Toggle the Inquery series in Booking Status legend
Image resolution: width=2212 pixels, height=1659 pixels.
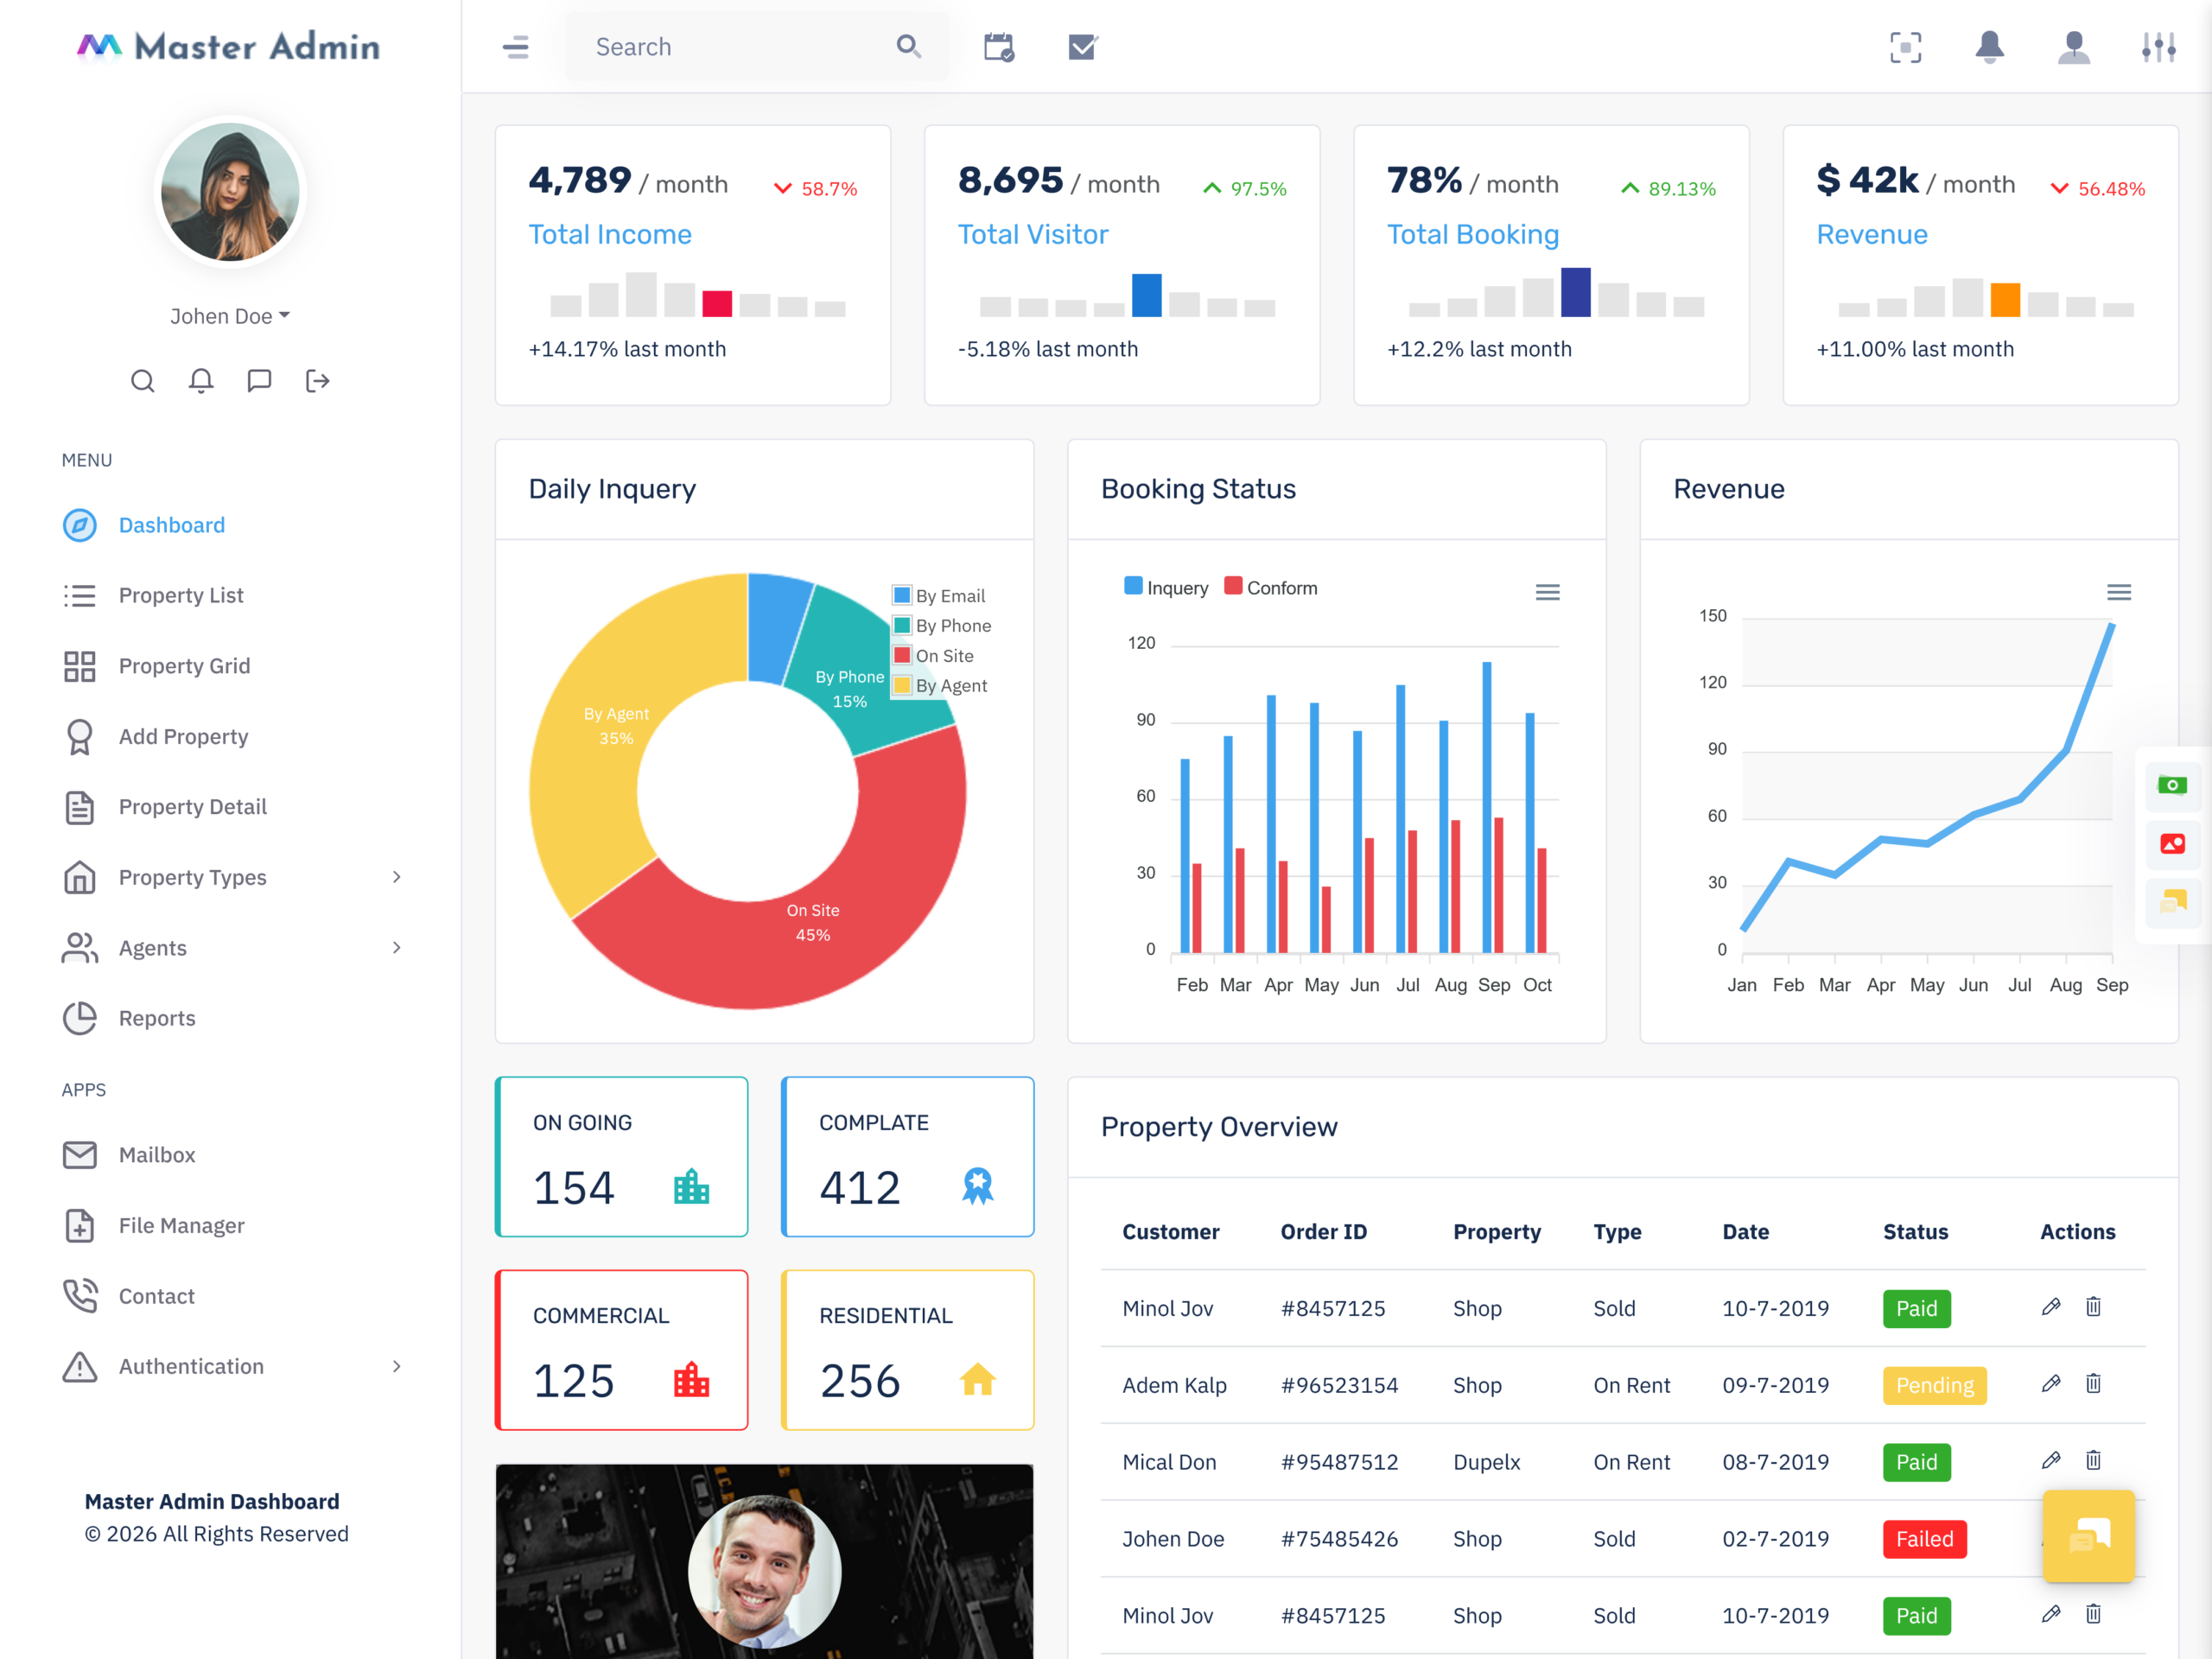pos(1166,588)
